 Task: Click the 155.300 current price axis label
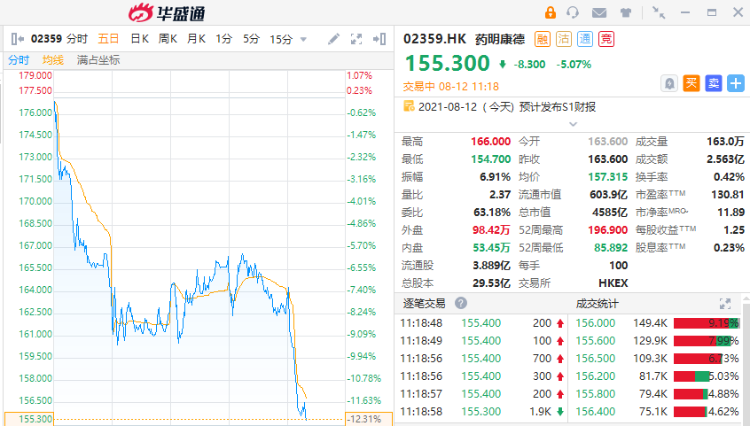click(29, 419)
